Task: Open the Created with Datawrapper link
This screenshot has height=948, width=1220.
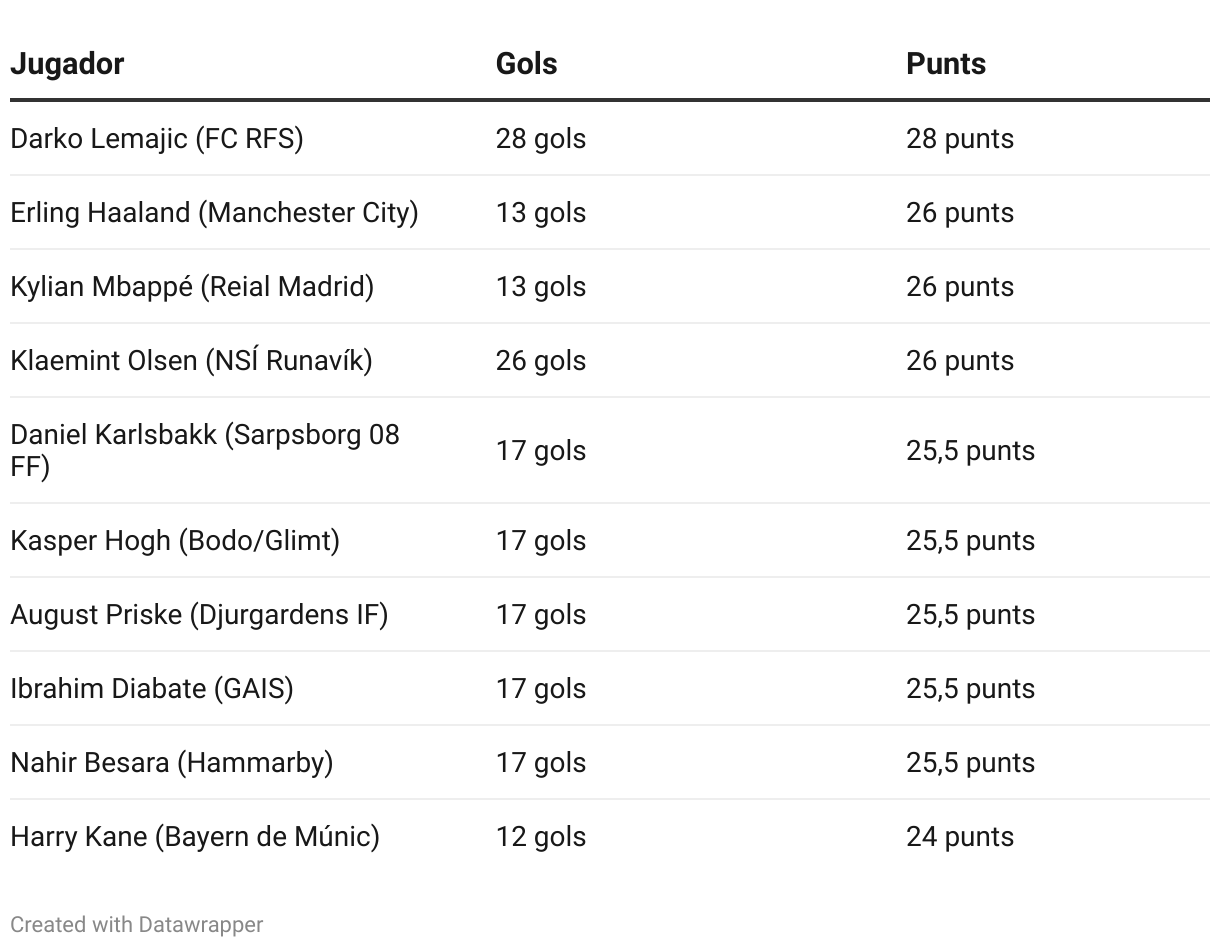Action: click(x=137, y=925)
